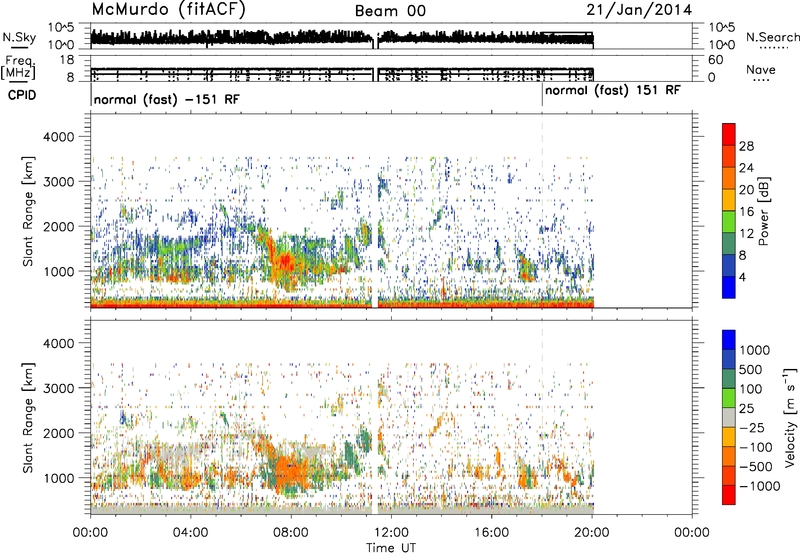Click the '28' value on the power scale
This screenshot has height=554, width=800.
click(746, 146)
